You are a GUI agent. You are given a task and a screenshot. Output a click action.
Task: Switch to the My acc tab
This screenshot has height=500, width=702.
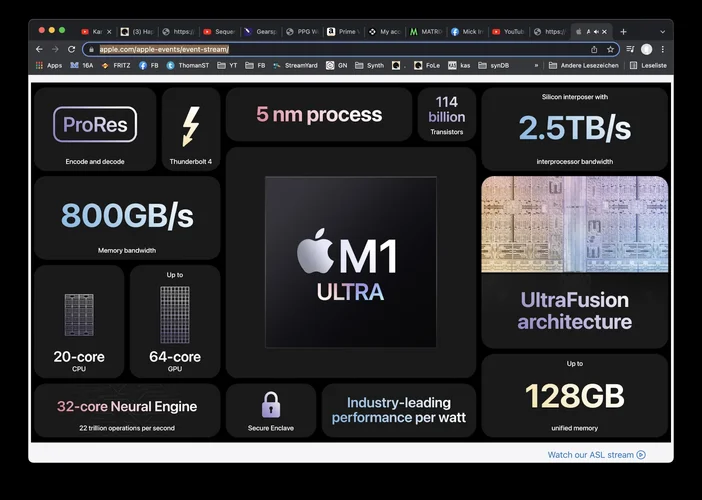385,32
